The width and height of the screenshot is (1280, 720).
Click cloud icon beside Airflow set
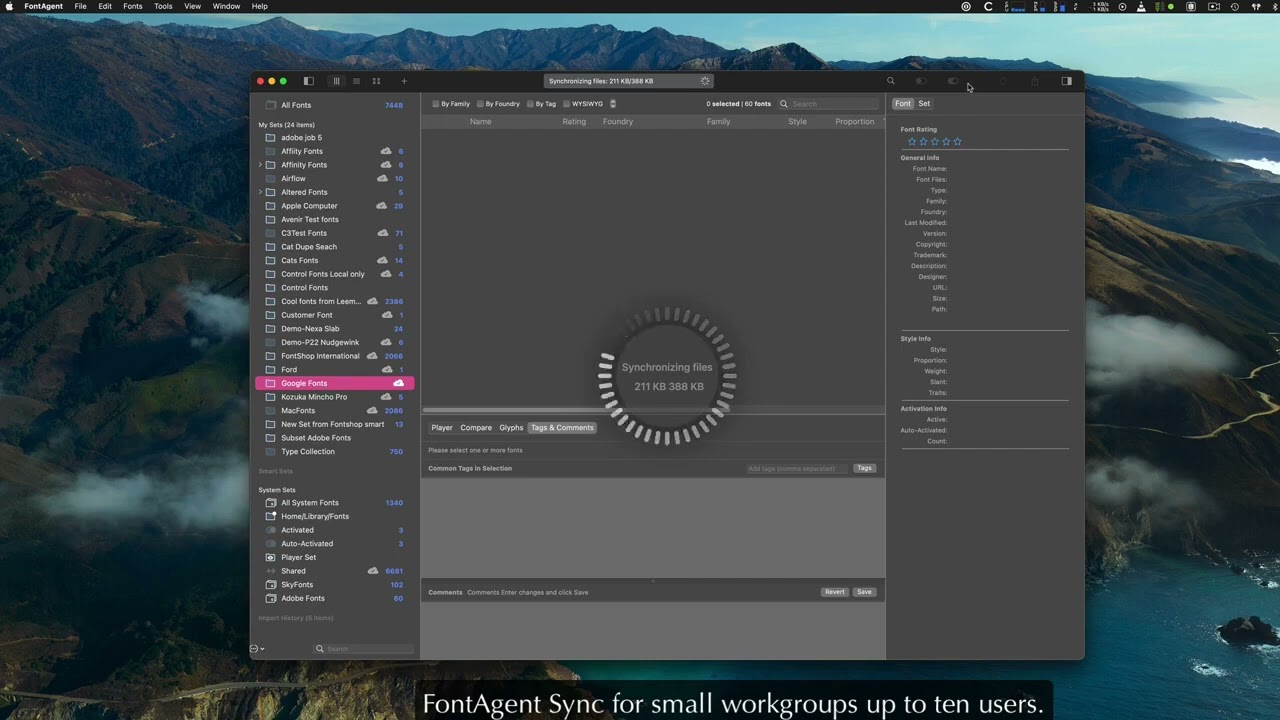[x=382, y=178]
